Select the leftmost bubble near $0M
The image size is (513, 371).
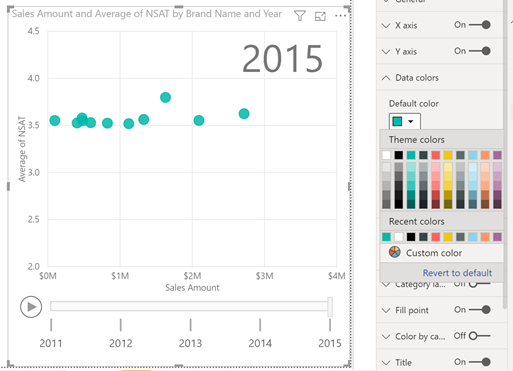55,120
